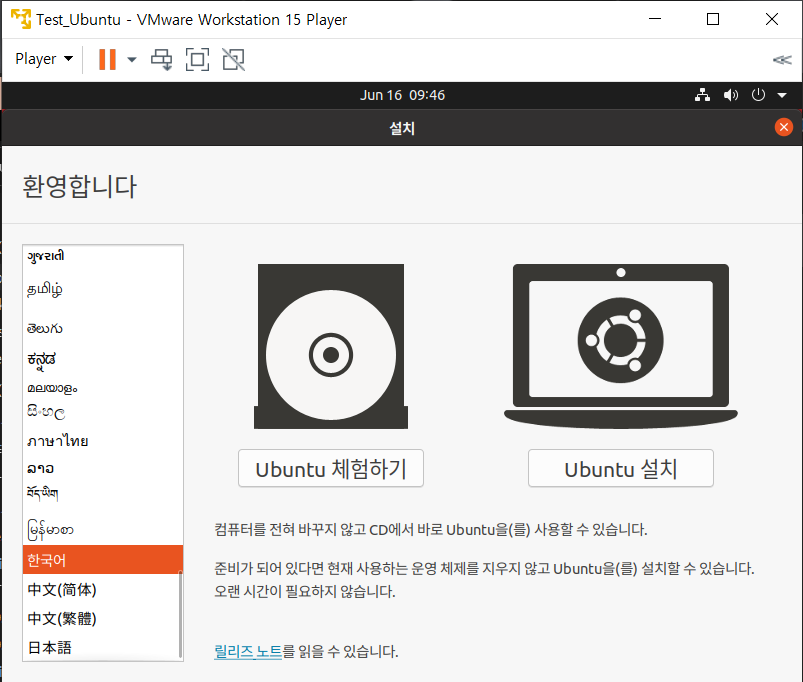Select the CD disc image
The width and height of the screenshot is (803, 682).
pyautogui.click(x=331, y=347)
